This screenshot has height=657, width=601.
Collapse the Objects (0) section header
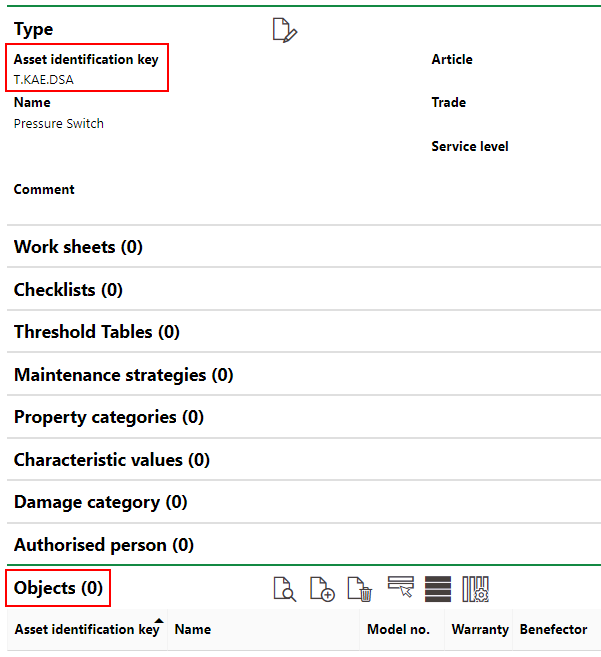[58, 588]
